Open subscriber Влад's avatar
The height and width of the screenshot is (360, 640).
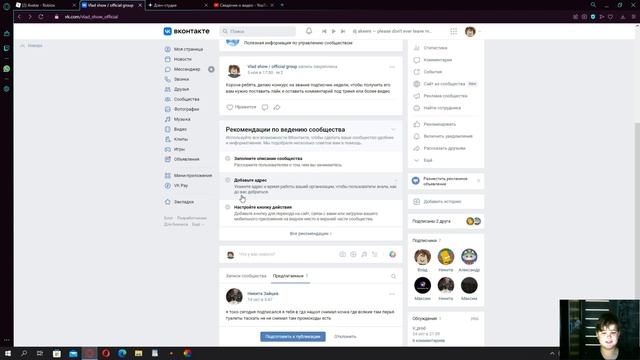[x=422, y=257]
